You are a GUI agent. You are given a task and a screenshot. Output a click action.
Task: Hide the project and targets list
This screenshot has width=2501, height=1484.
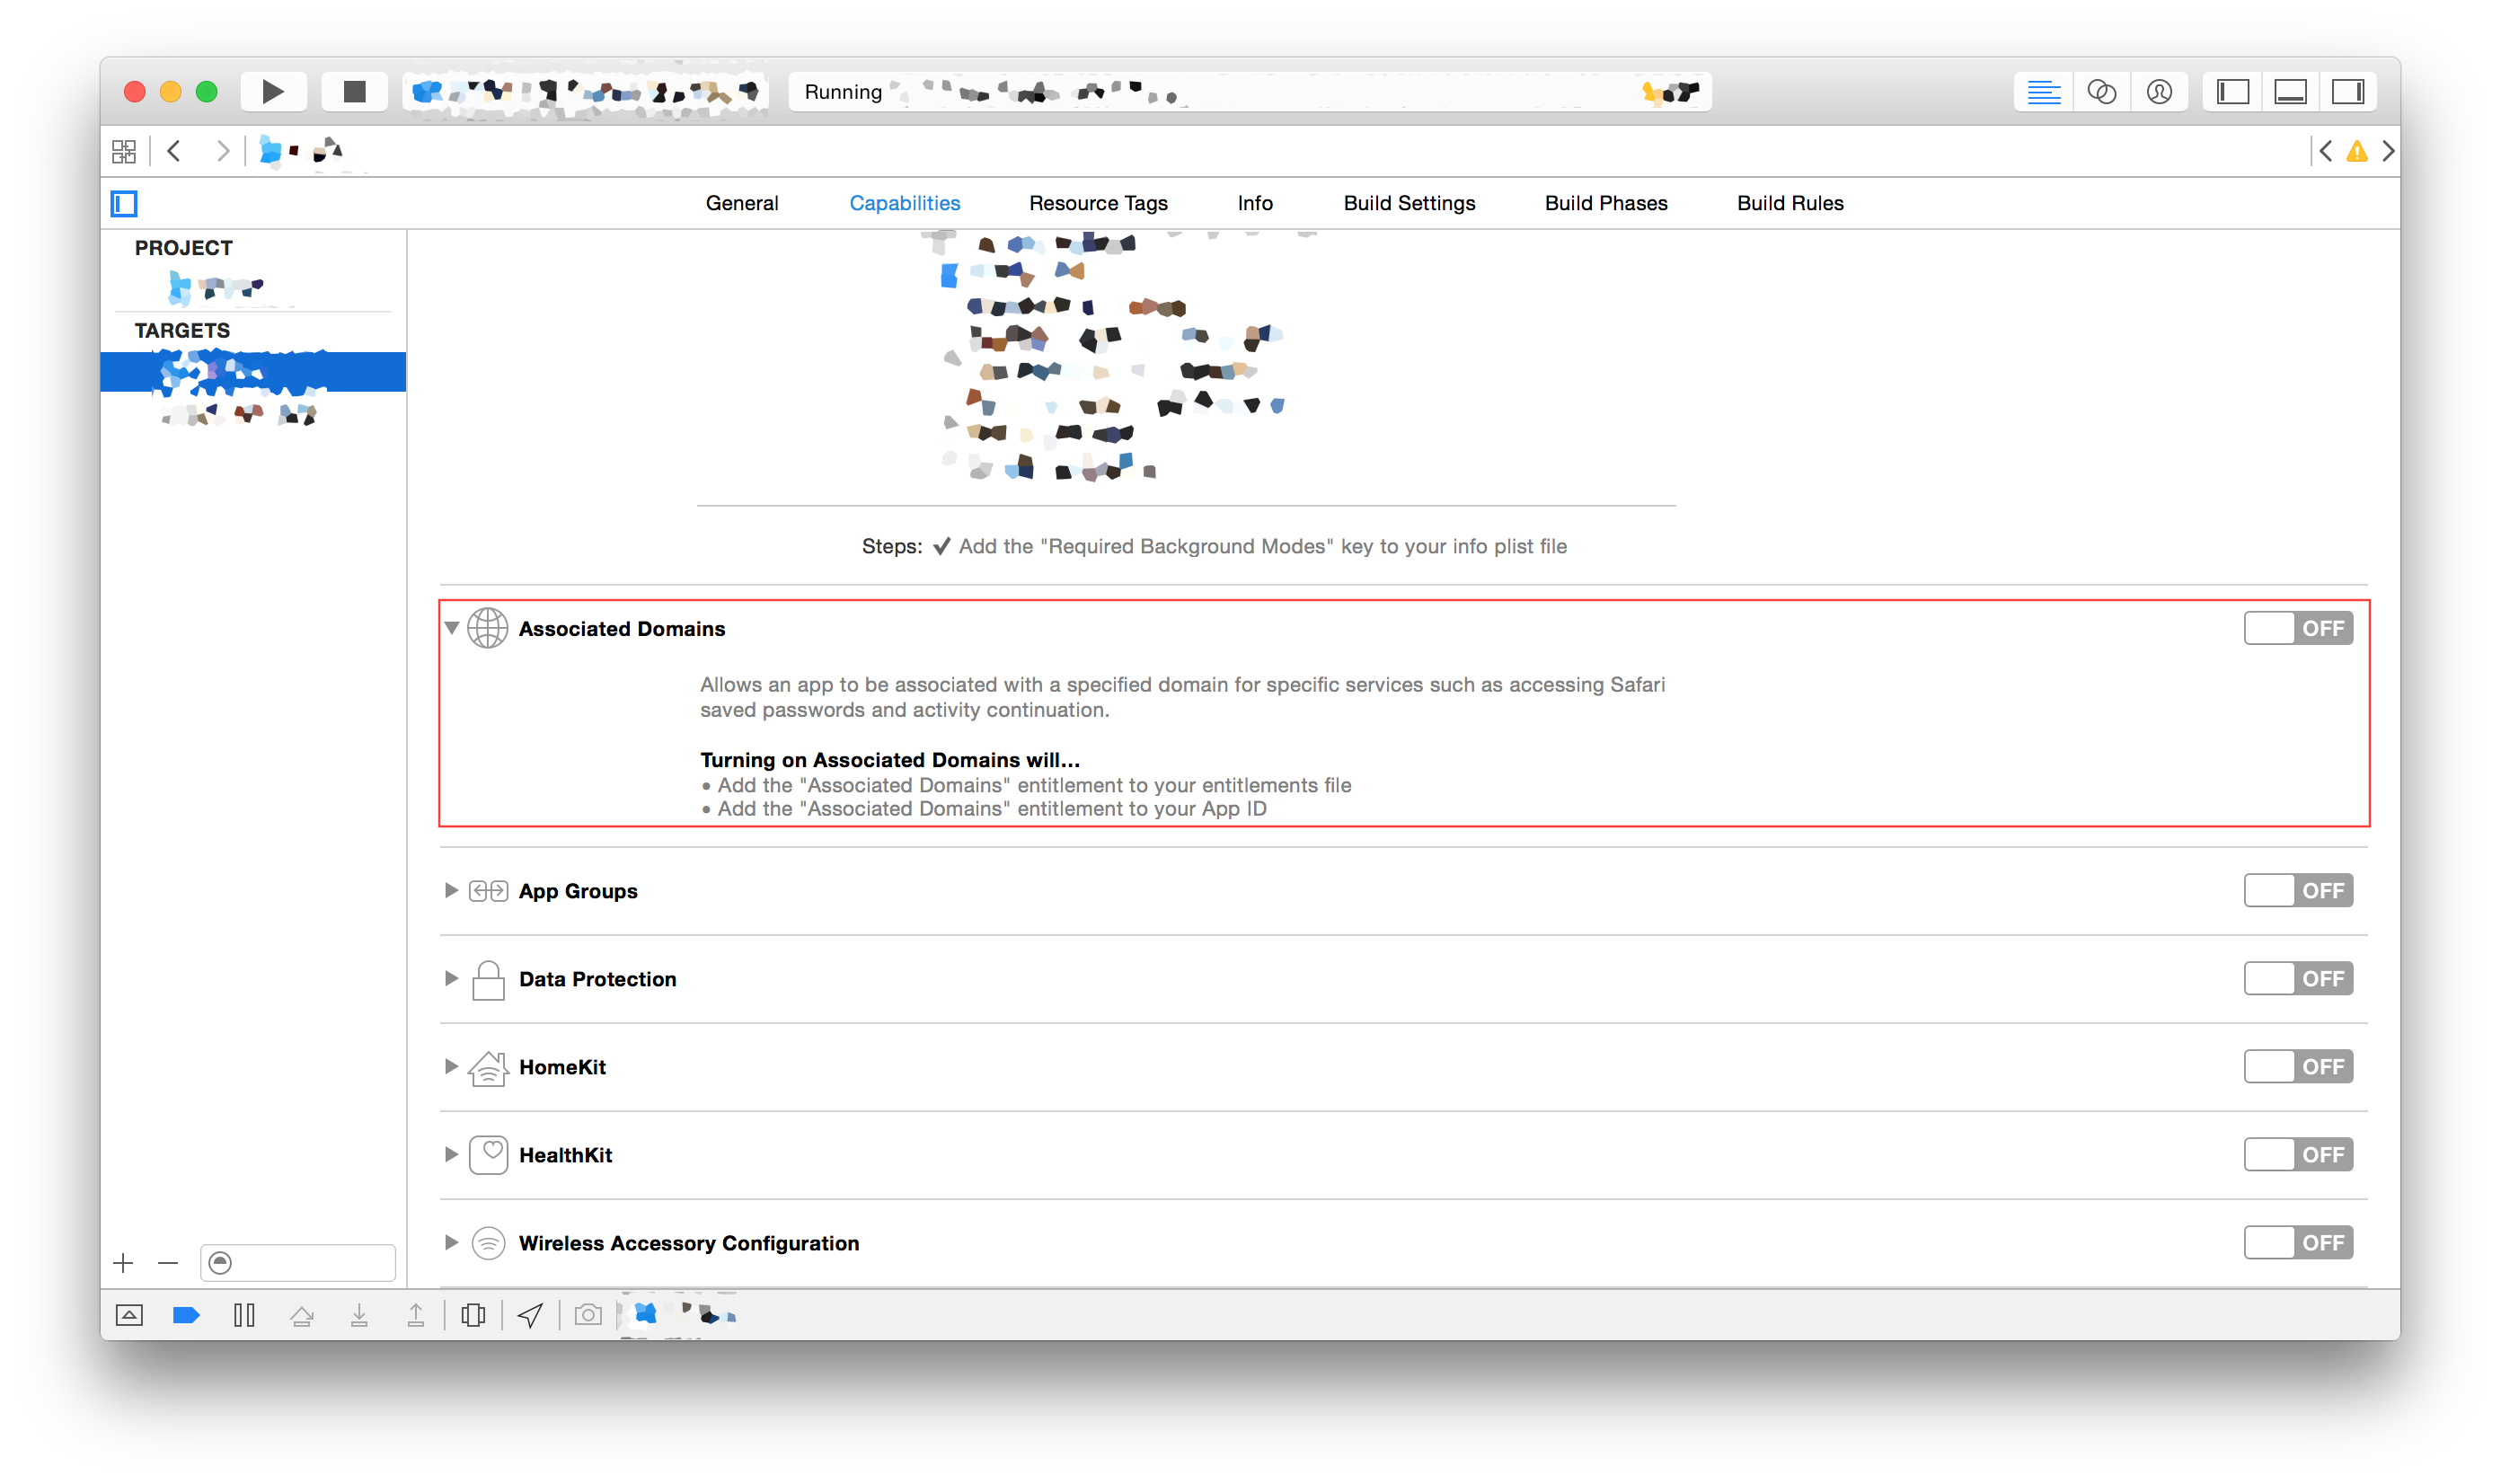tap(124, 204)
